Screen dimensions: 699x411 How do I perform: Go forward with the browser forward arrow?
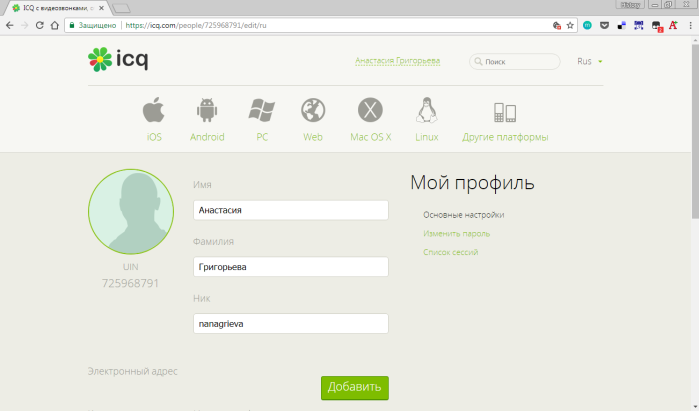25,25
